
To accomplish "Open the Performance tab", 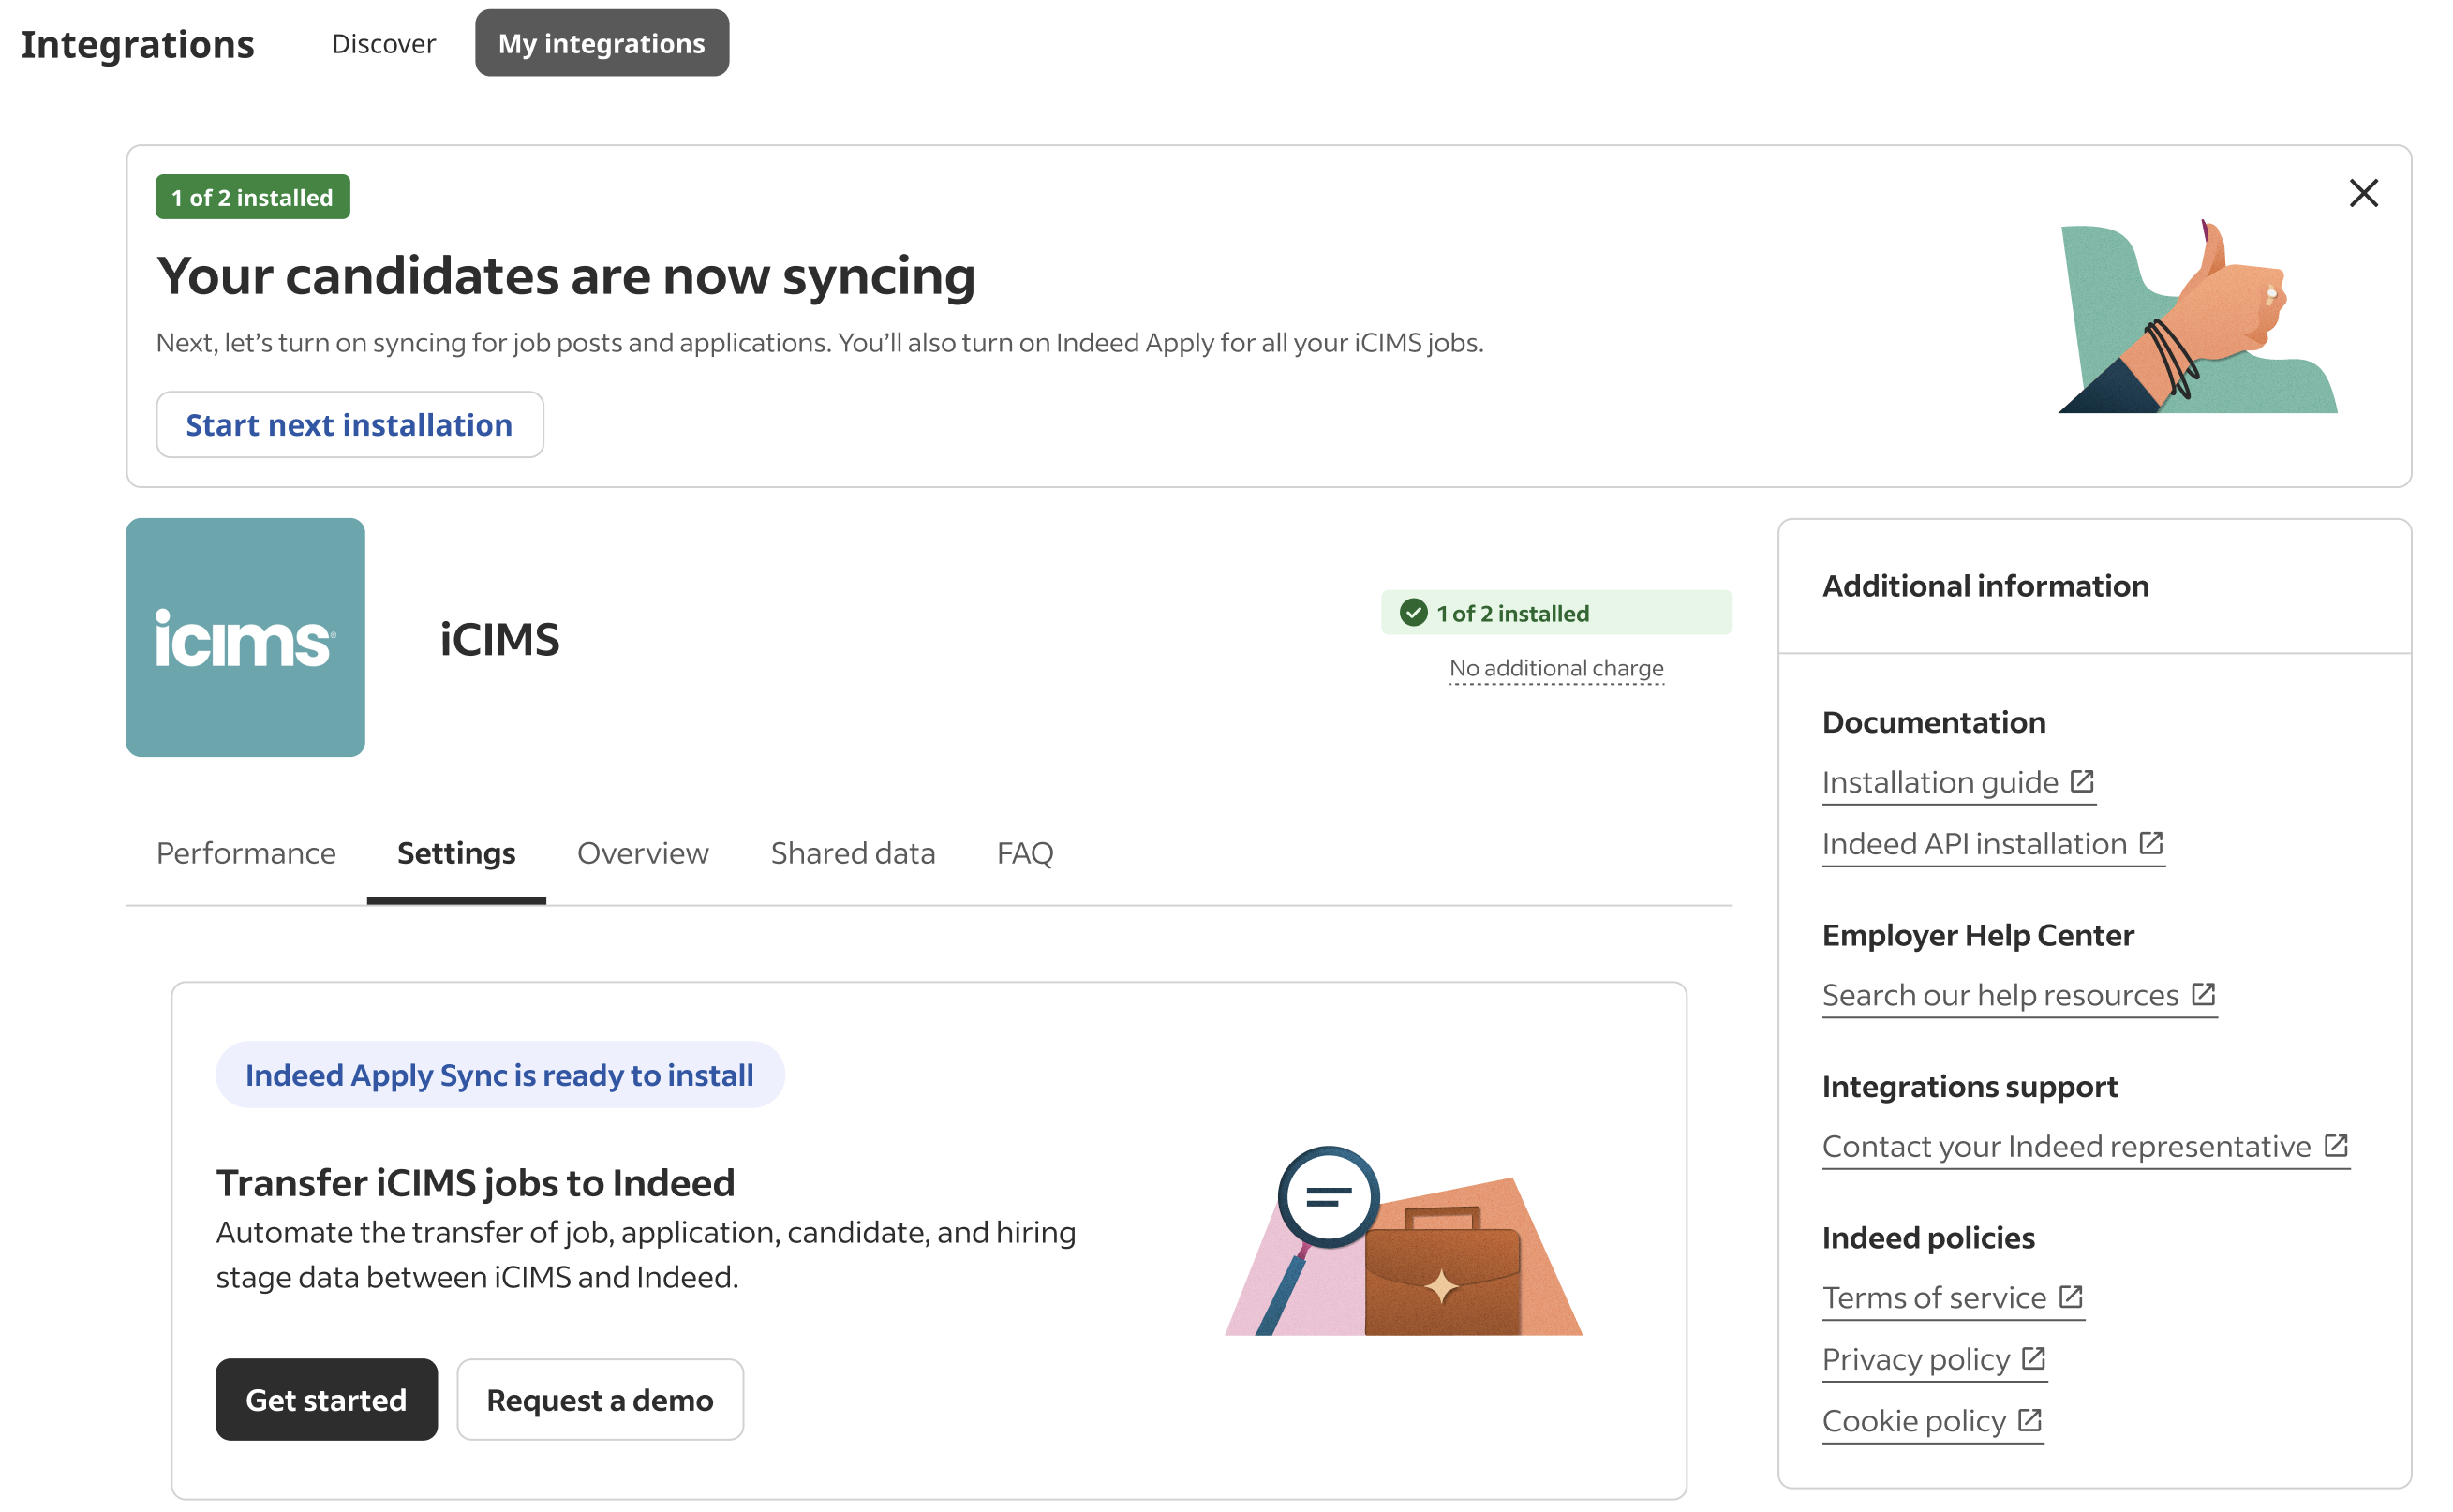I will pos(246,853).
